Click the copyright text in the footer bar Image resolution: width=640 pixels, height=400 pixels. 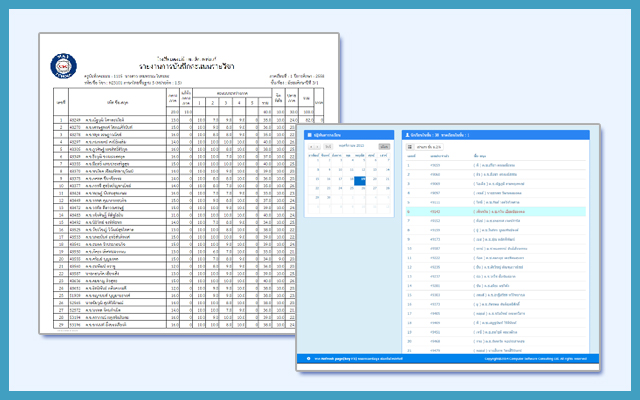[x=536, y=359]
